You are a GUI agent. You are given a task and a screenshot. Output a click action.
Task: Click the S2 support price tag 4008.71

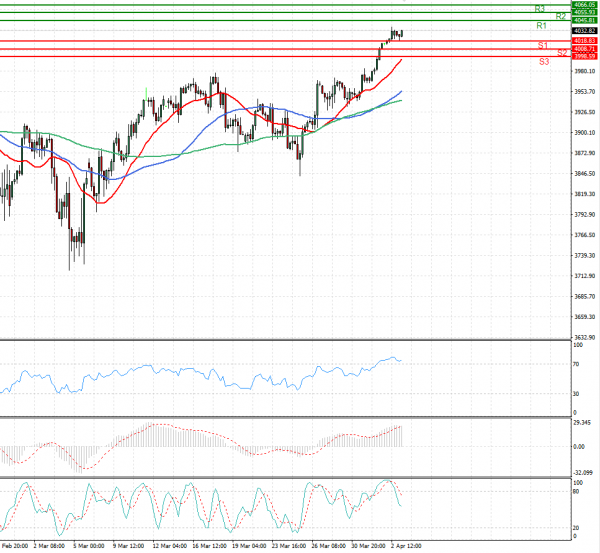point(584,49)
